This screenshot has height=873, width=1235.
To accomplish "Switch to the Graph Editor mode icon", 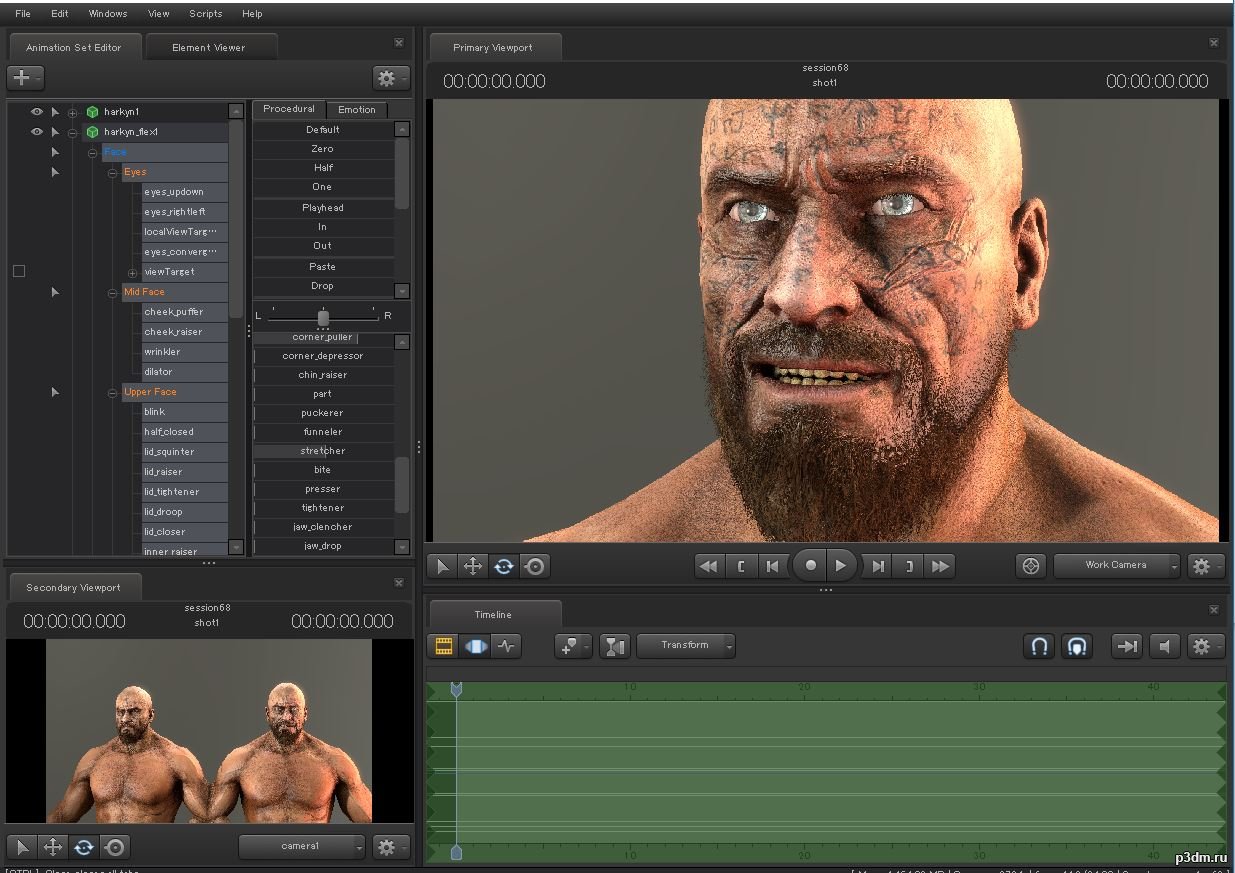I will (506, 646).
